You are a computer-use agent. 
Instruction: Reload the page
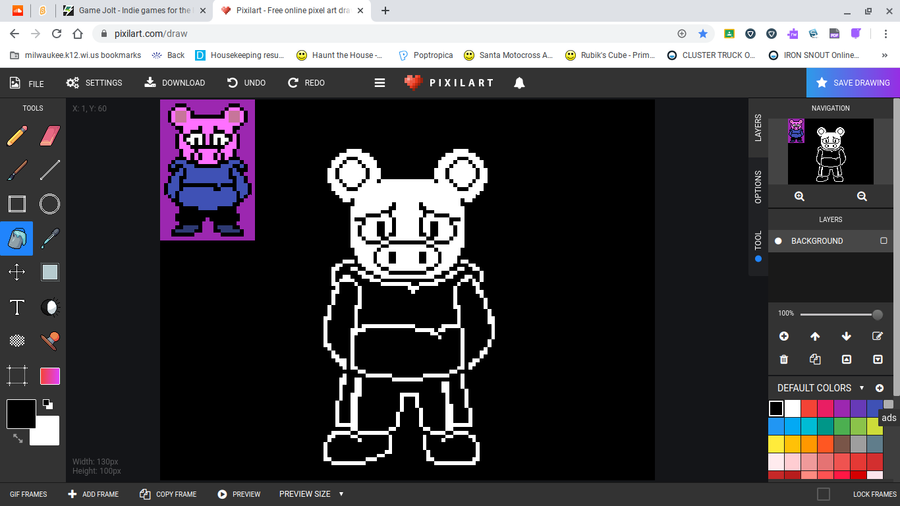[56, 34]
